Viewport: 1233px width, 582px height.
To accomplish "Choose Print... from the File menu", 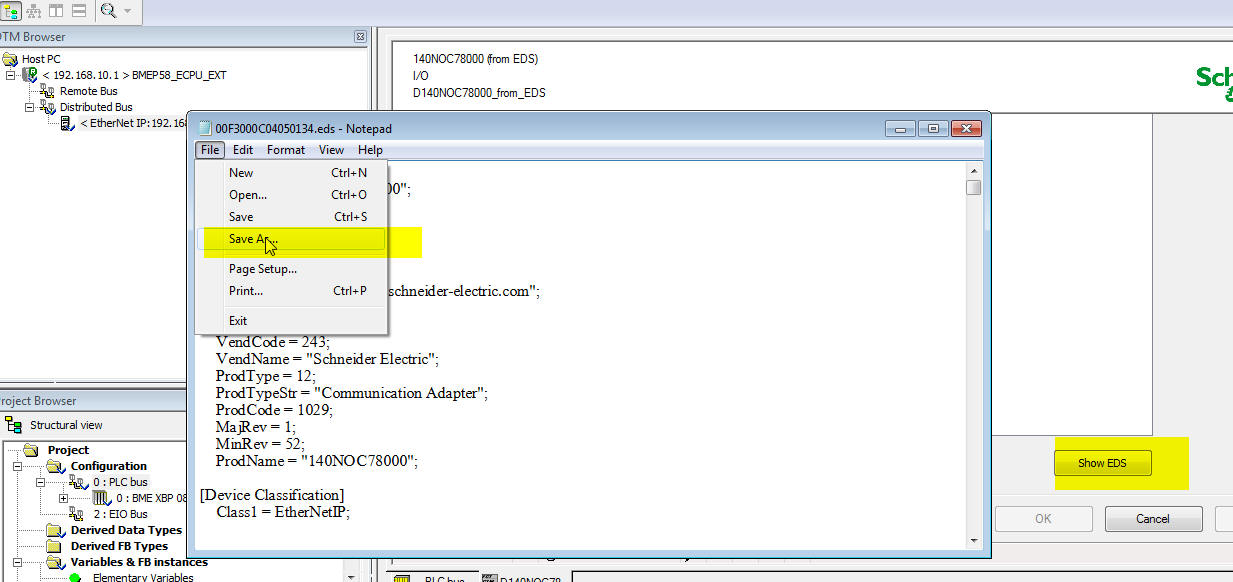I will (291, 291).
